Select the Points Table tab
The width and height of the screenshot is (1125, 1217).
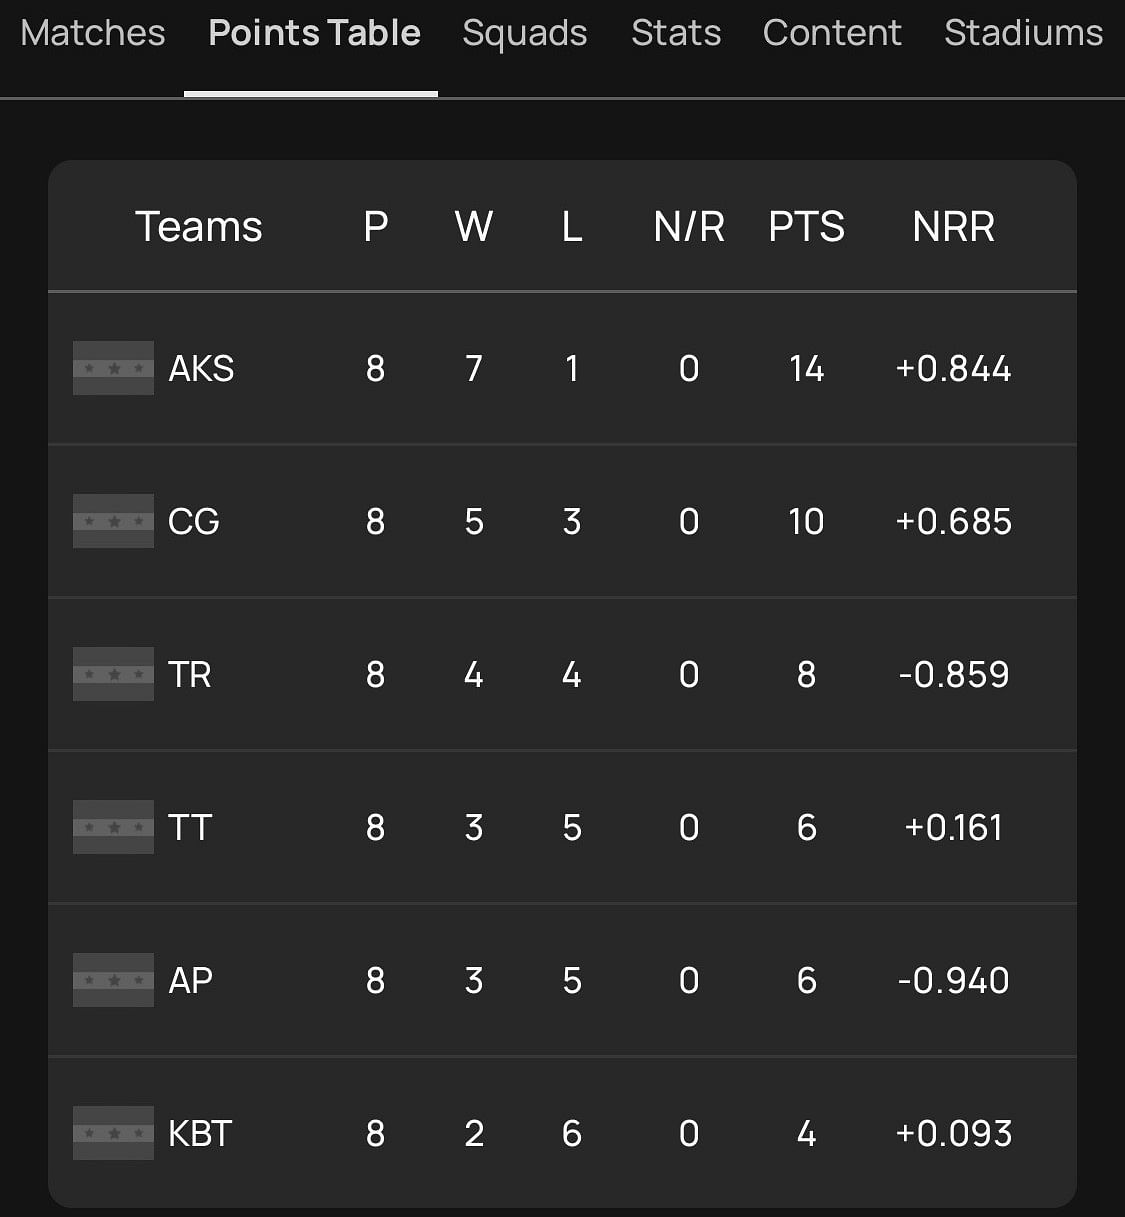point(314,33)
